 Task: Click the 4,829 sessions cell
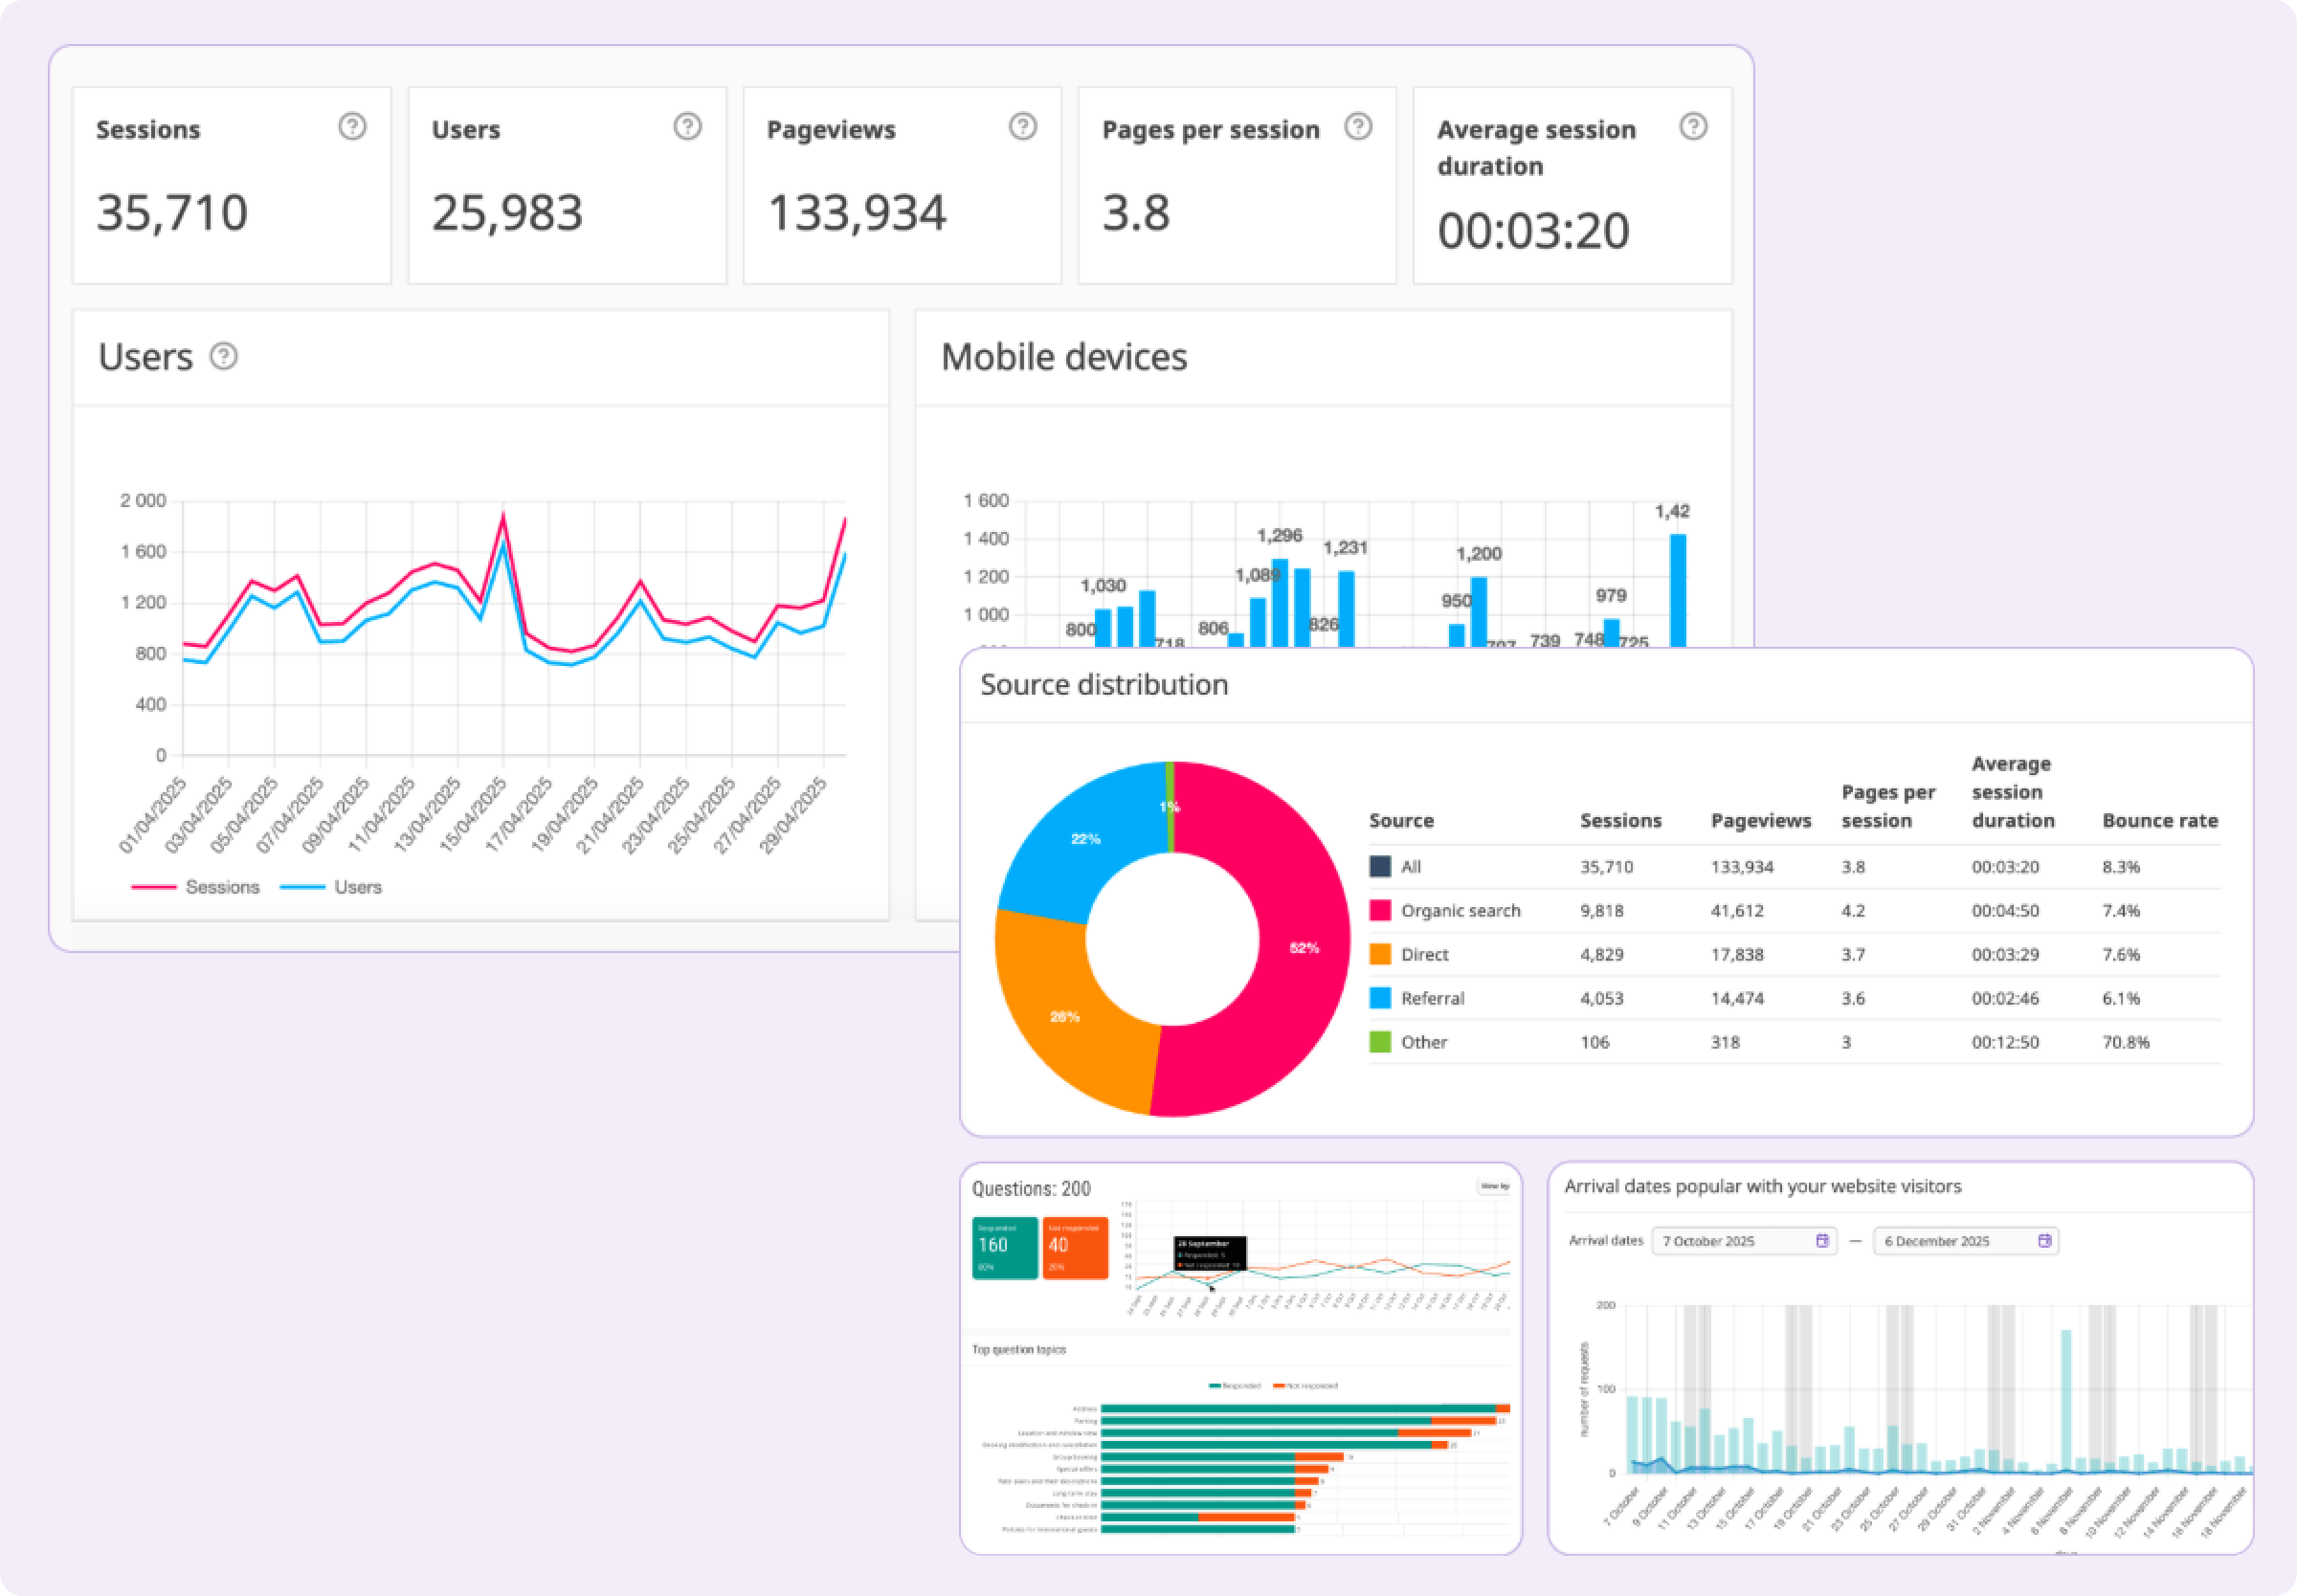tap(1601, 954)
